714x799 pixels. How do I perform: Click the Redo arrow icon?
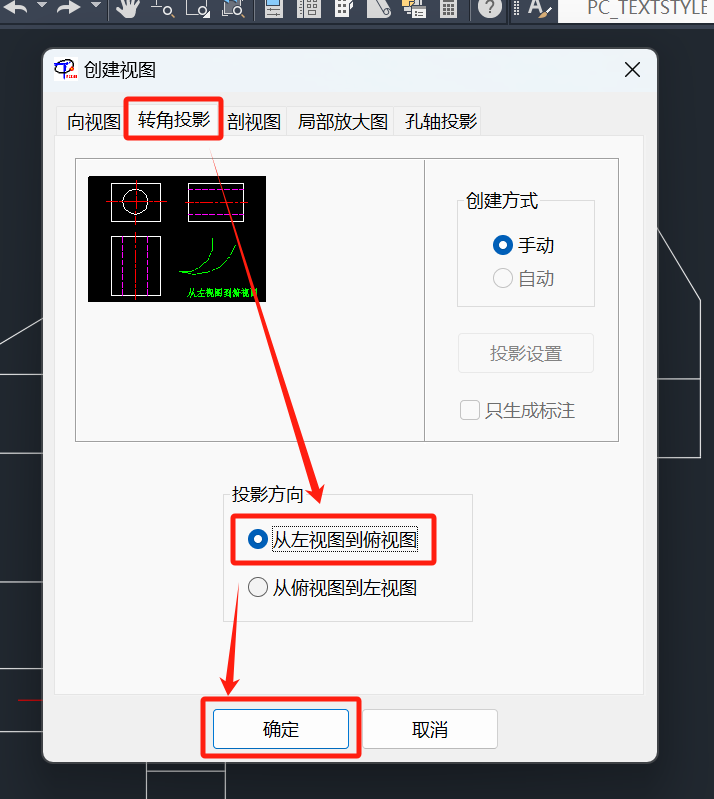(x=69, y=7)
